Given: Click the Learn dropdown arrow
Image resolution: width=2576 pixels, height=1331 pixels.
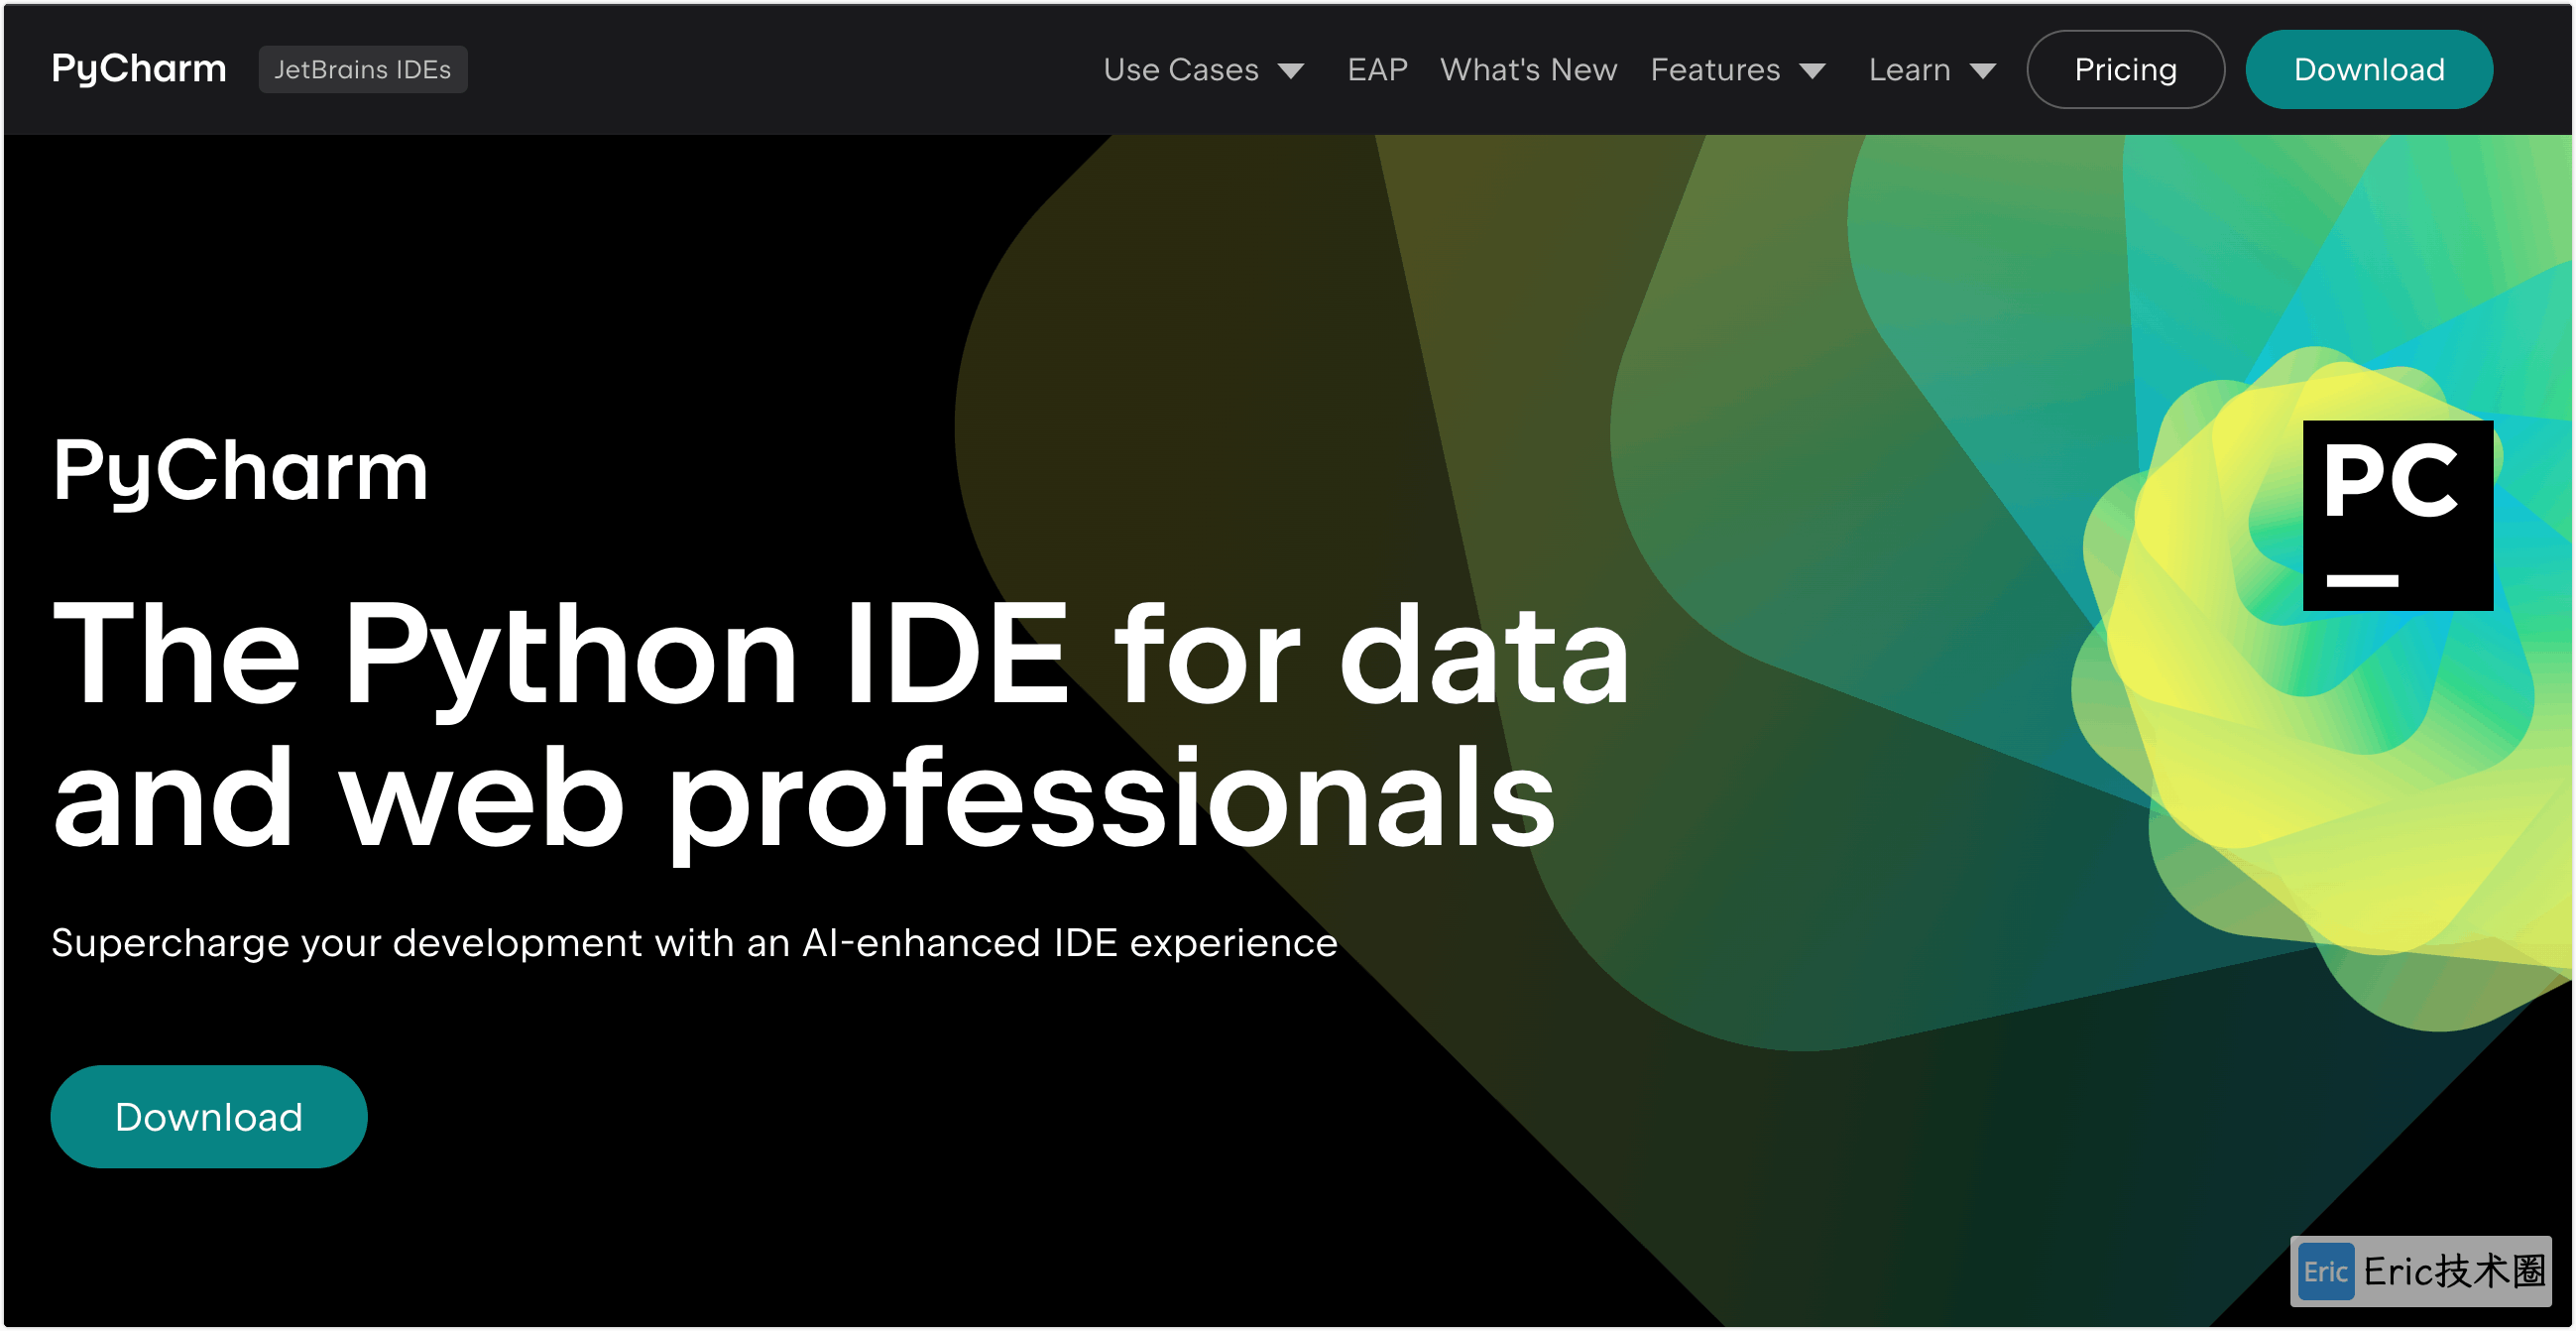Looking at the screenshot, I should click(x=1983, y=71).
